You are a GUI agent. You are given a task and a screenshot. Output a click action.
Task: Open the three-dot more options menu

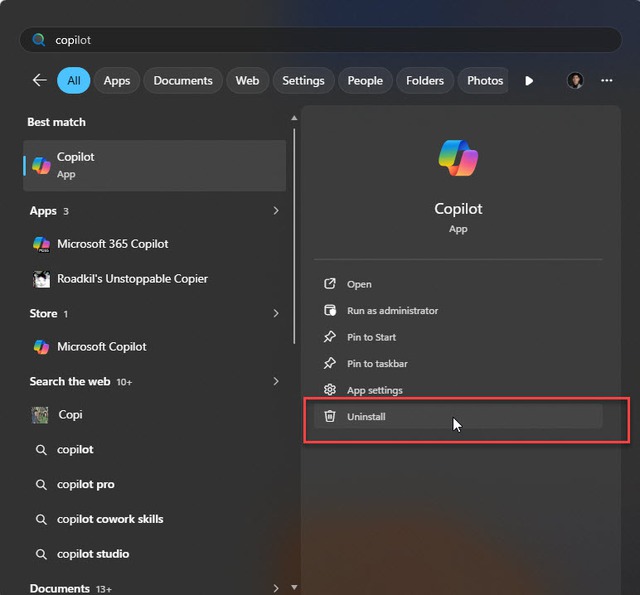(607, 80)
